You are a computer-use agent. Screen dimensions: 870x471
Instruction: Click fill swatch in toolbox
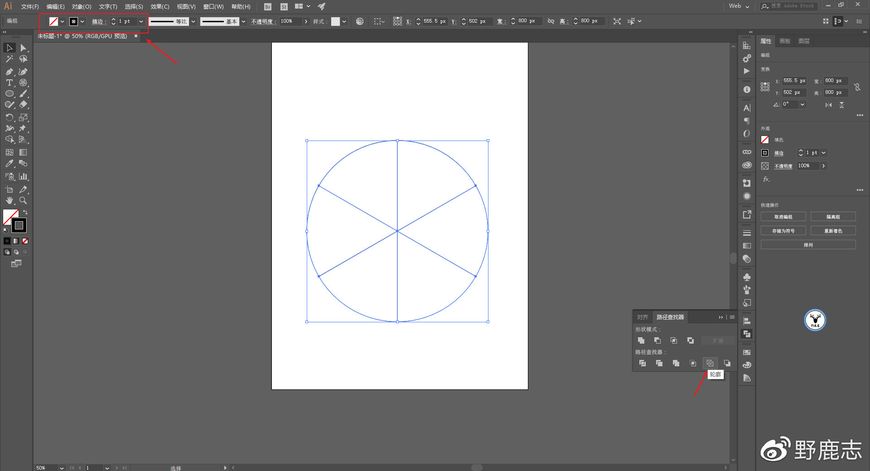click(x=9, y=216)
